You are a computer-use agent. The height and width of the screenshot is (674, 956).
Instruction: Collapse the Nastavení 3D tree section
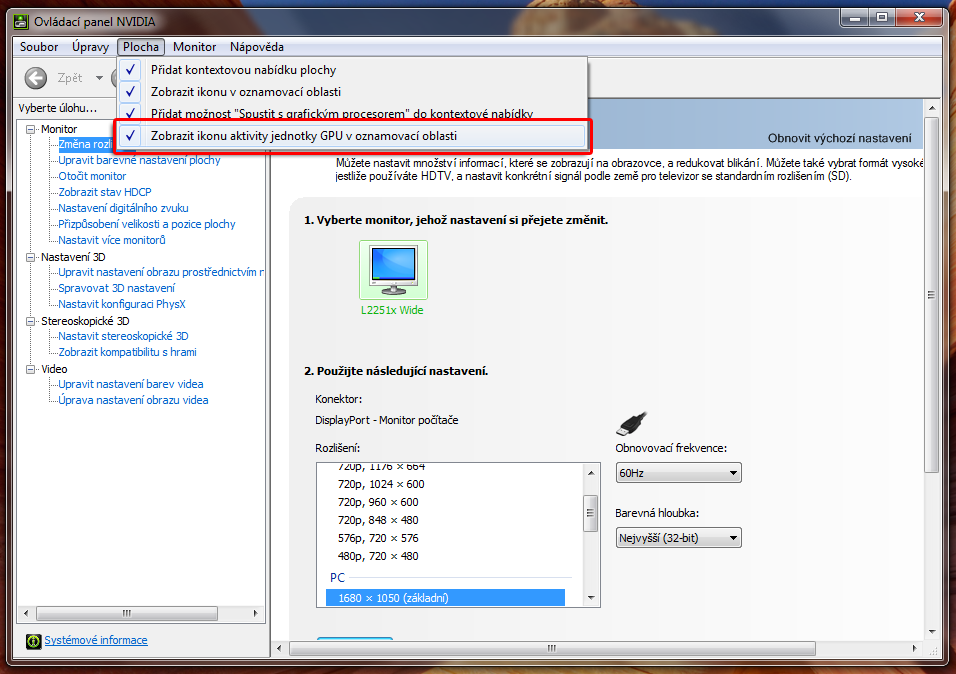click(x=32, y=257)
